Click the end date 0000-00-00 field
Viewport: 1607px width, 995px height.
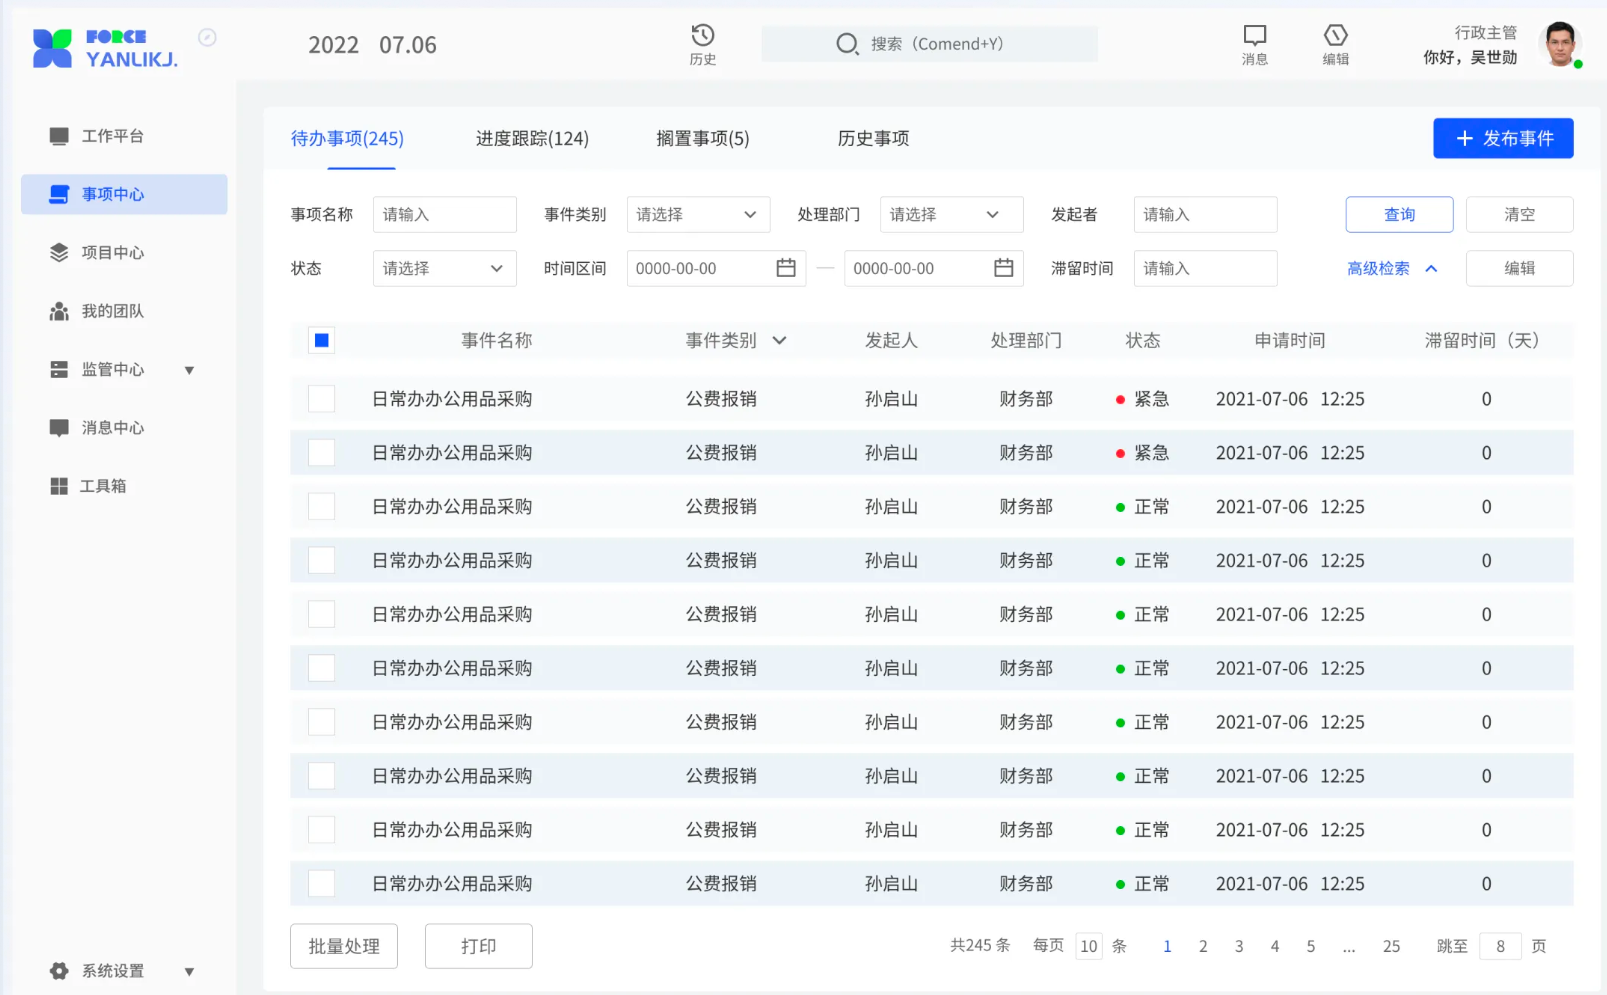coord(933,268)
